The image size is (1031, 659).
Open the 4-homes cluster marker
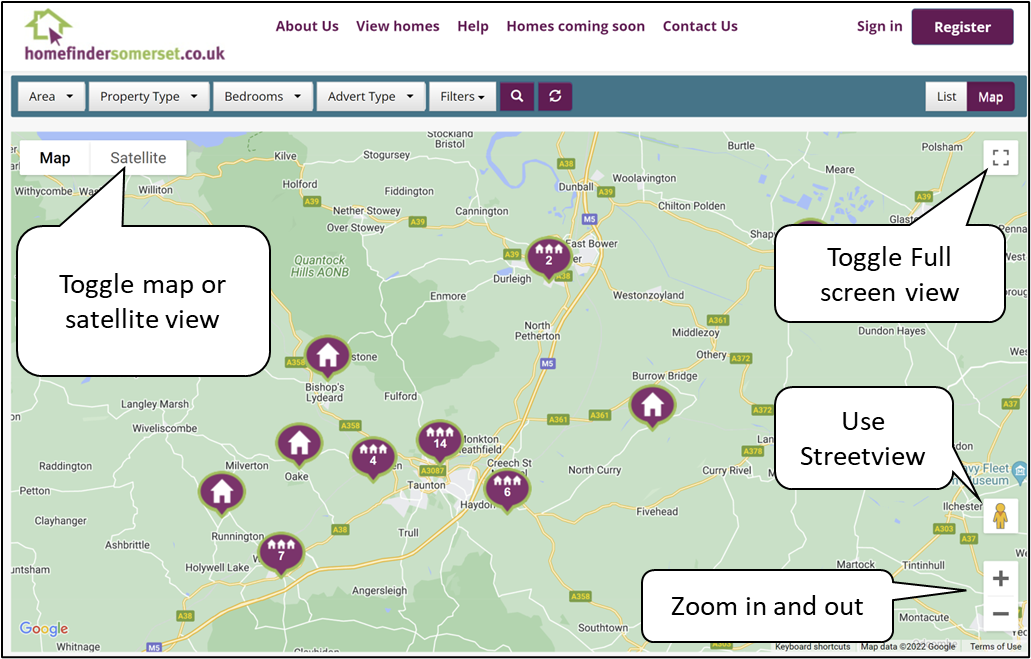tap(373, 458)
